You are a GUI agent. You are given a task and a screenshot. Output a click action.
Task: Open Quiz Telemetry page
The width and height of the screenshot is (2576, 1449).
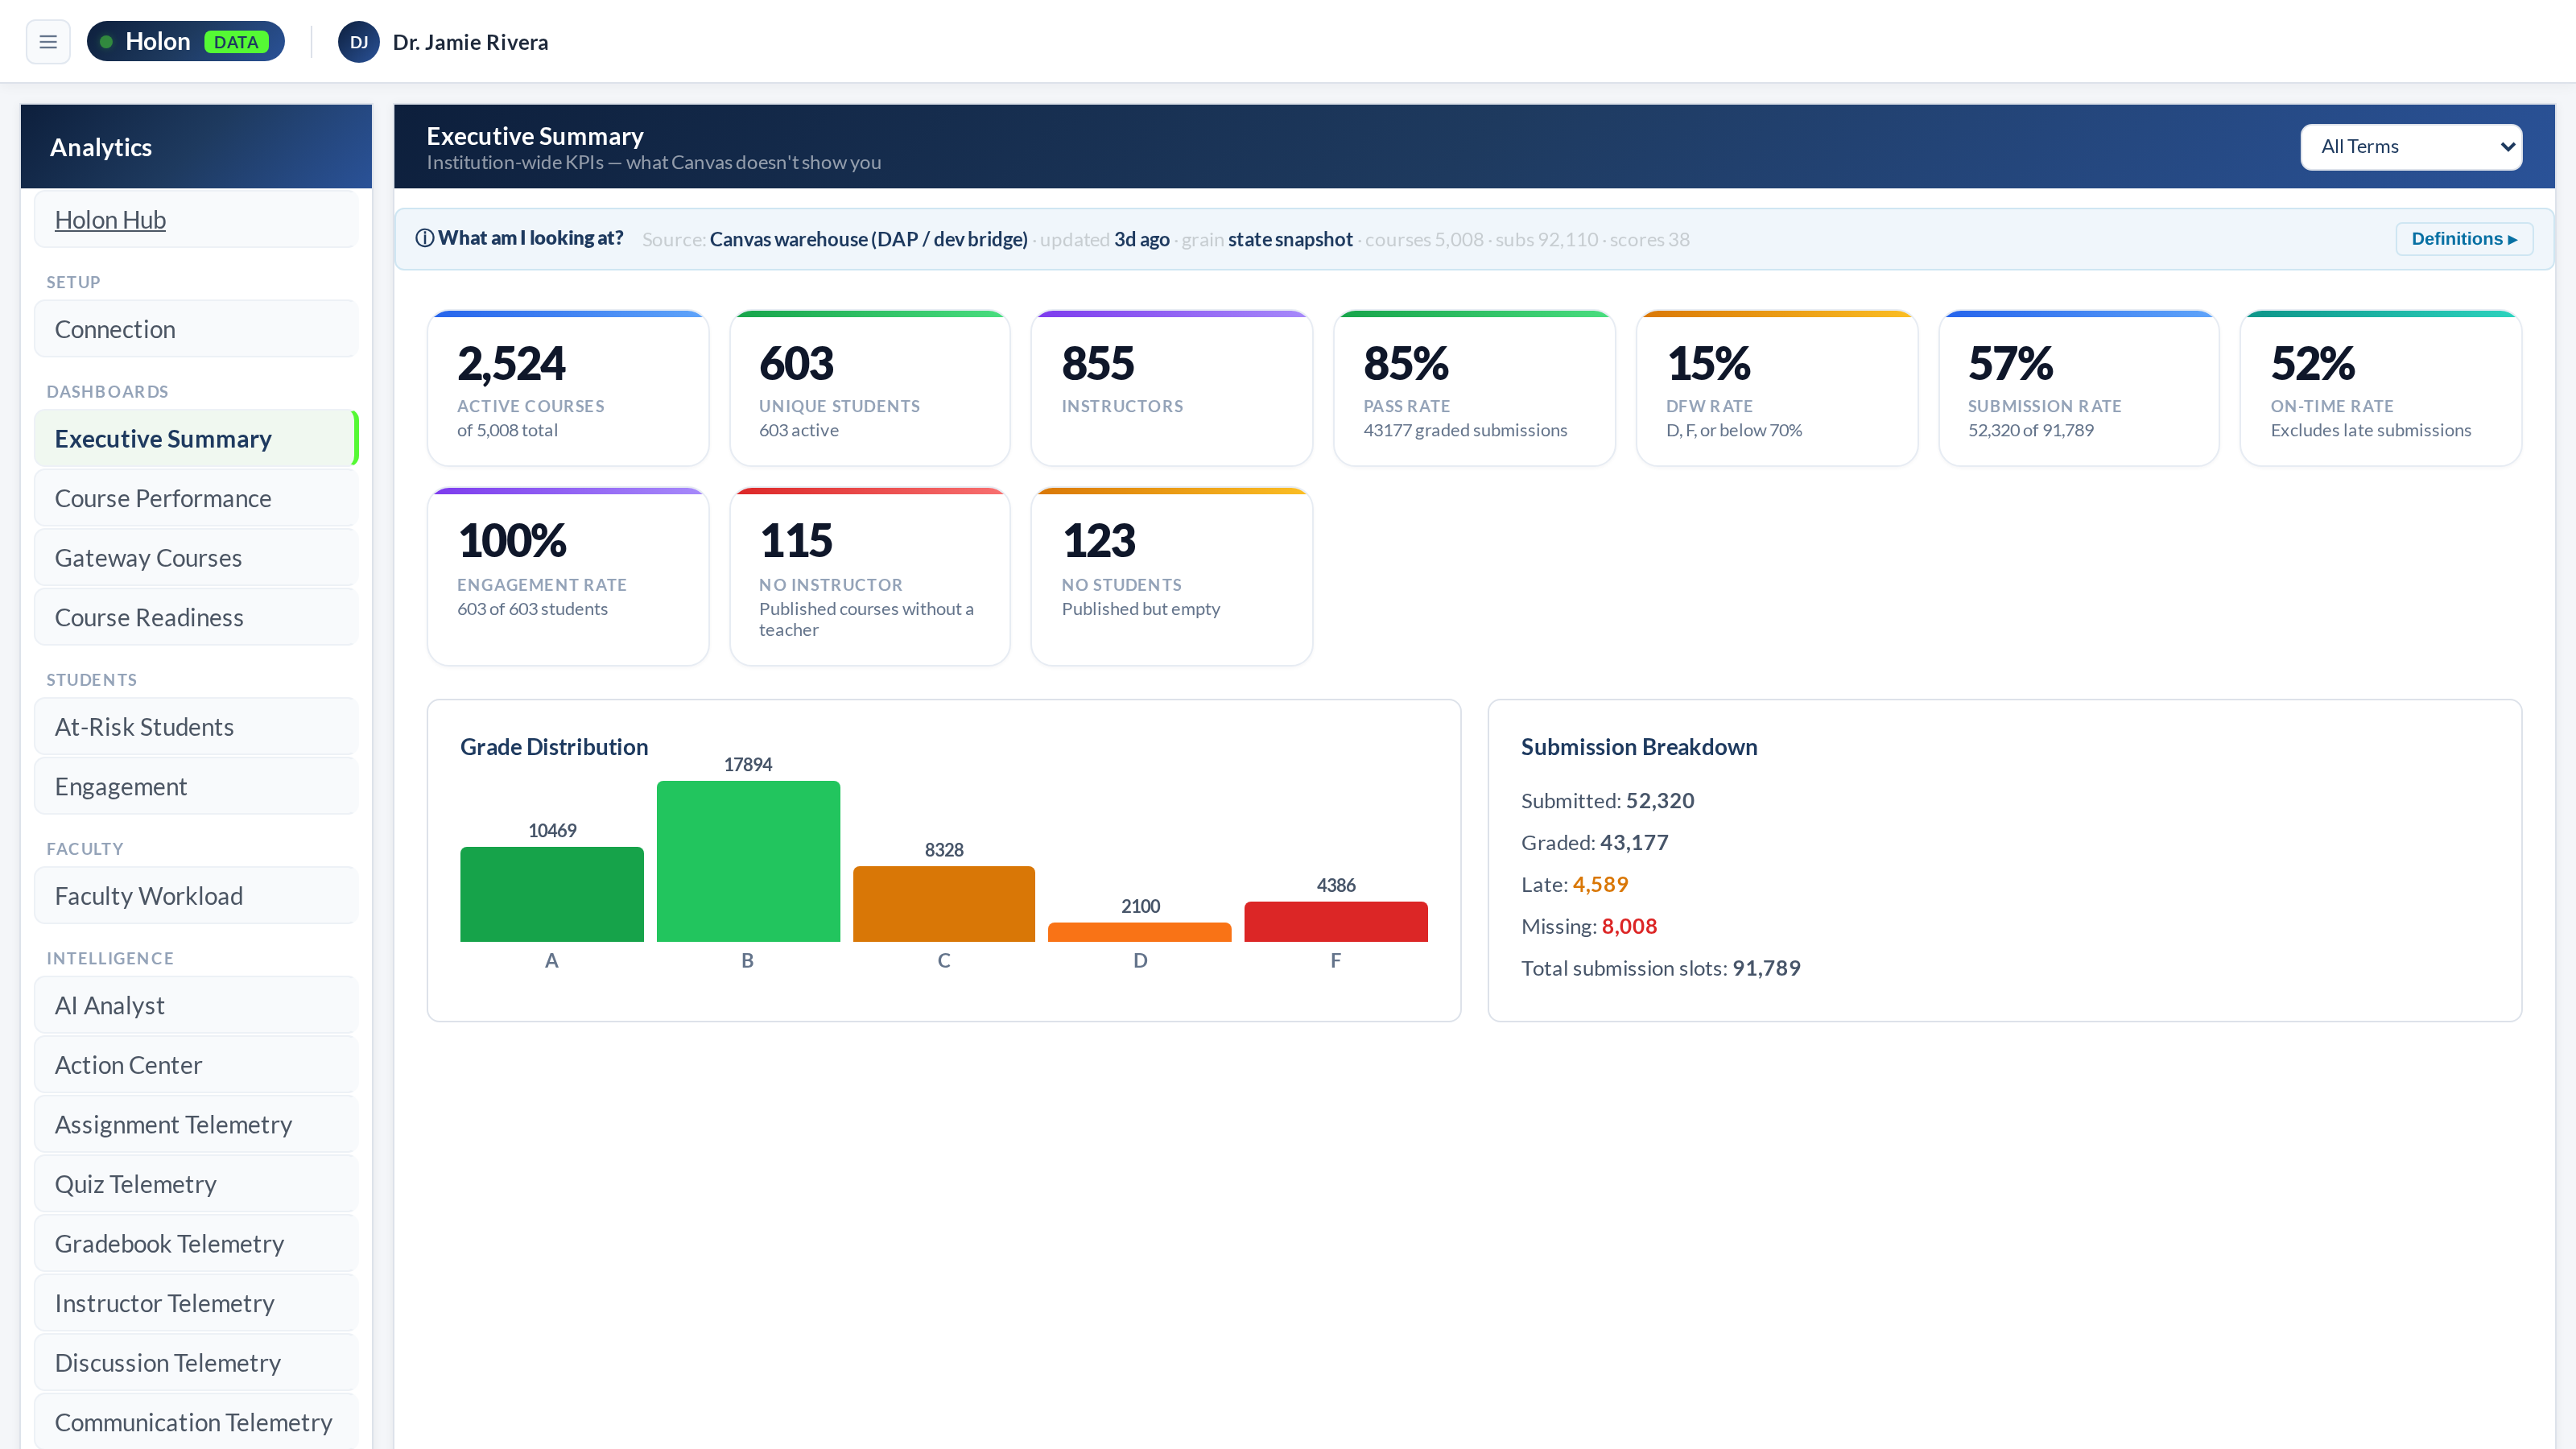click(196, 1184)
